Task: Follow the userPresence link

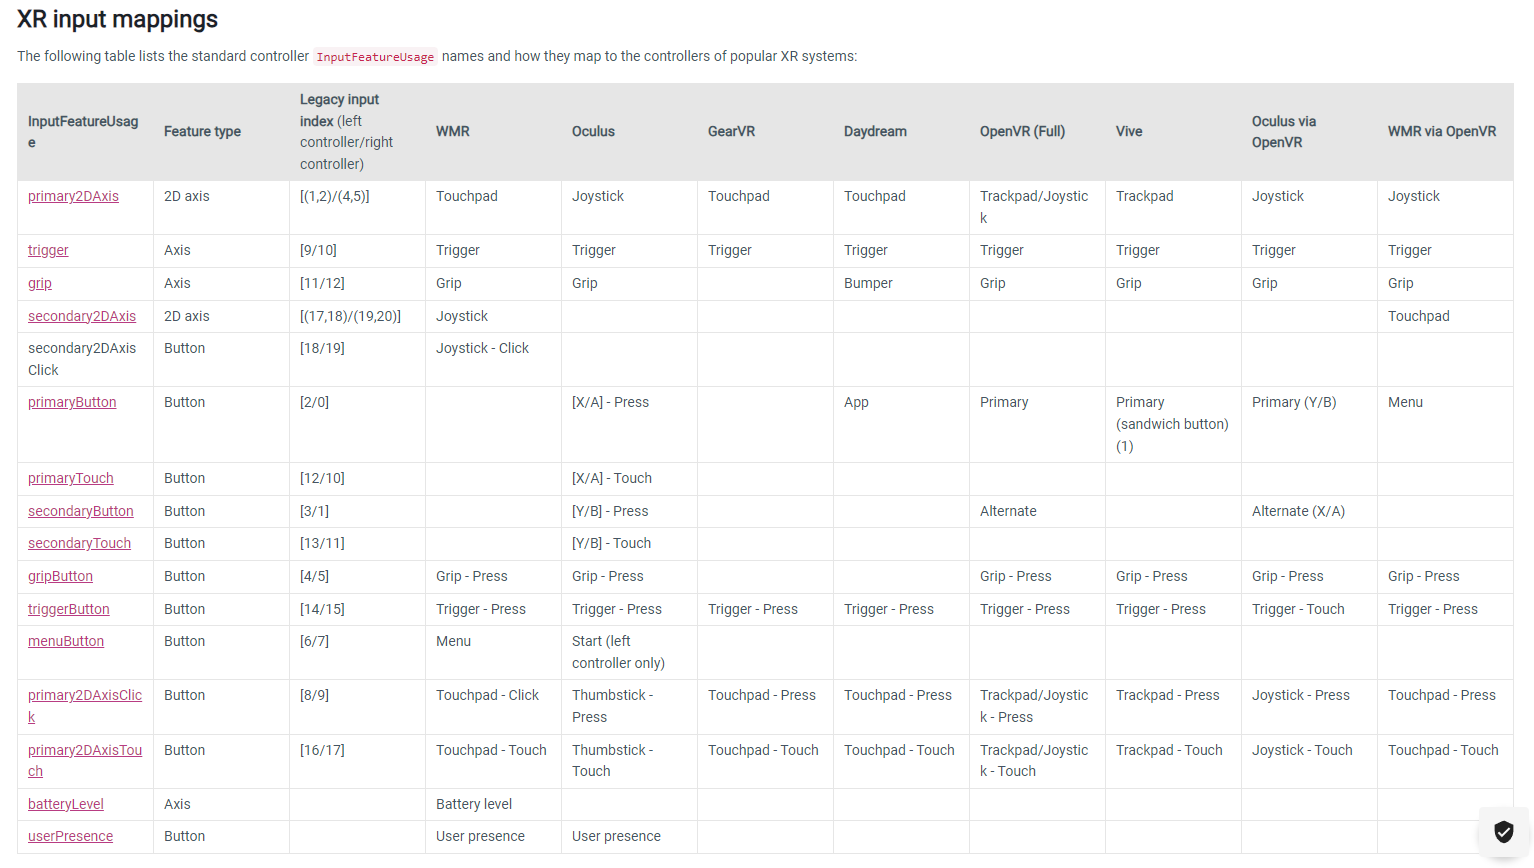Action: (70, 836)
